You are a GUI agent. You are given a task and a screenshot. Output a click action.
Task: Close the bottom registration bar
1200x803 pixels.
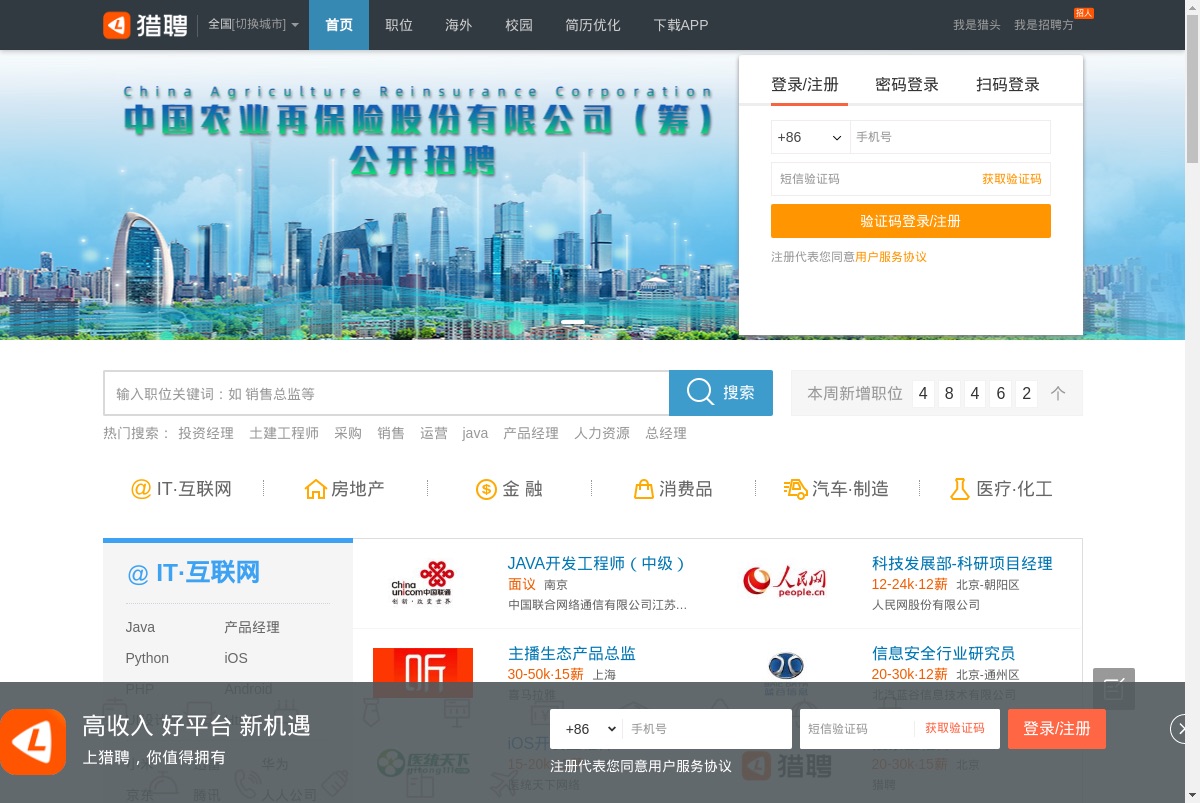tap(1181, 730)
